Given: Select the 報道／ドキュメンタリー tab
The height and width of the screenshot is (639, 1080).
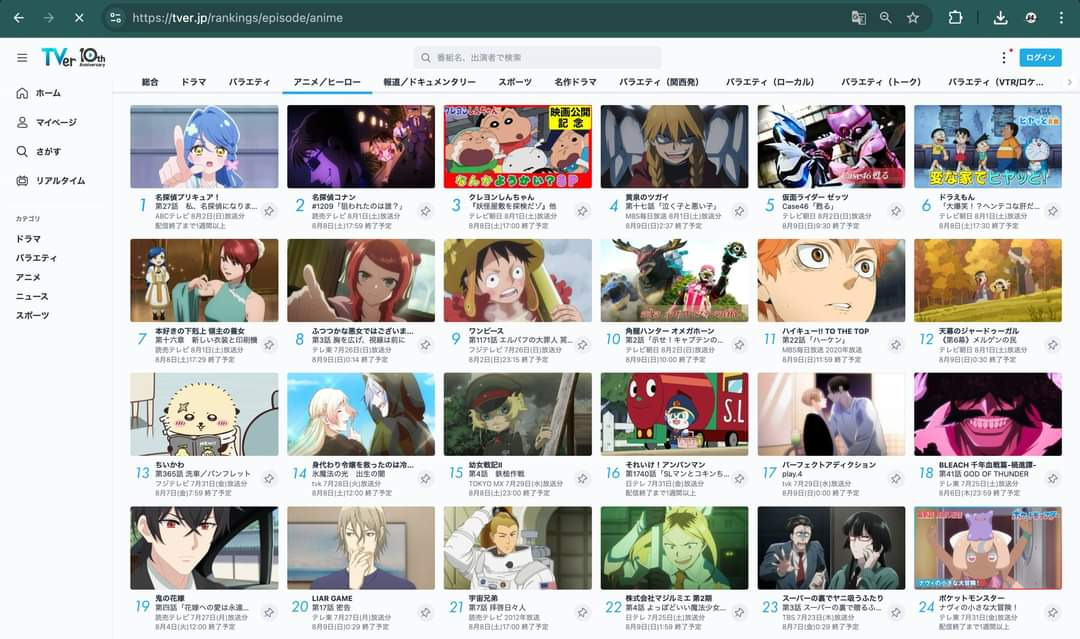Looking at the screenshot, I should [430, 82].
